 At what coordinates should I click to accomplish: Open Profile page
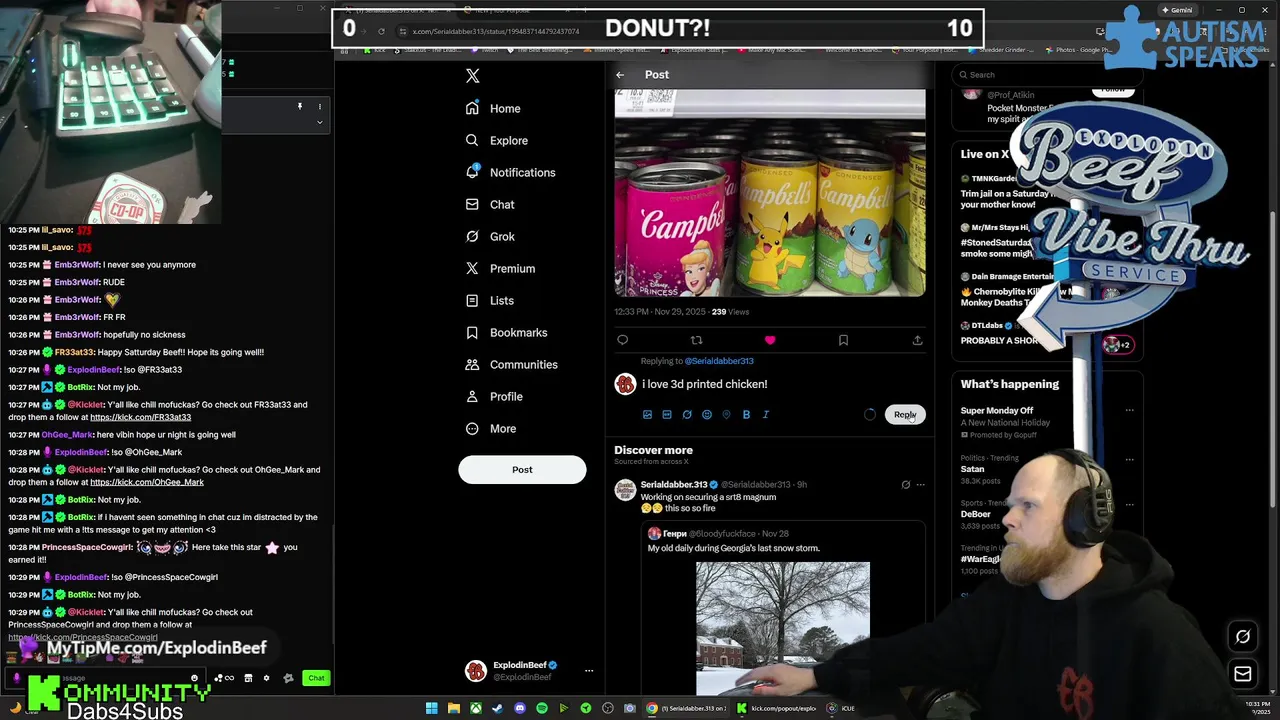click(x=494, y=396)
